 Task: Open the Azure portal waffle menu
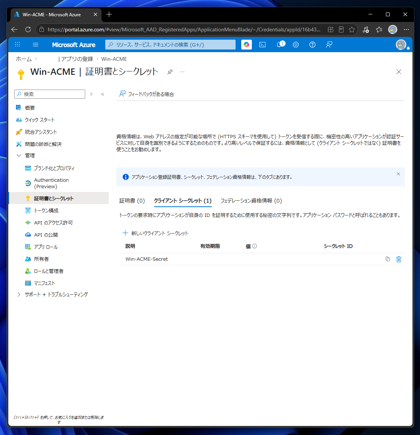click(x=18, y=44)
